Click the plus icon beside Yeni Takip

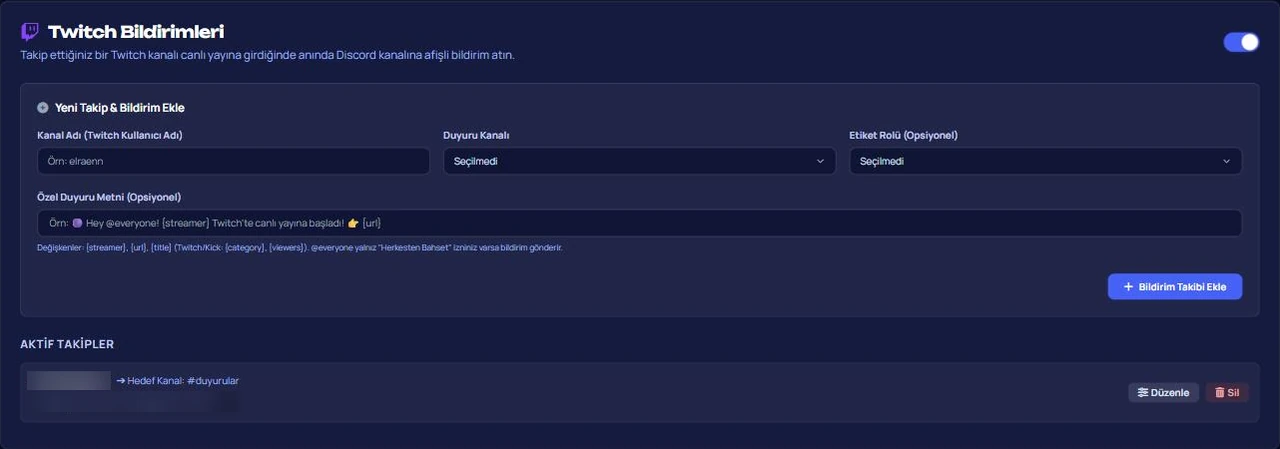click(x=43, y=107)
